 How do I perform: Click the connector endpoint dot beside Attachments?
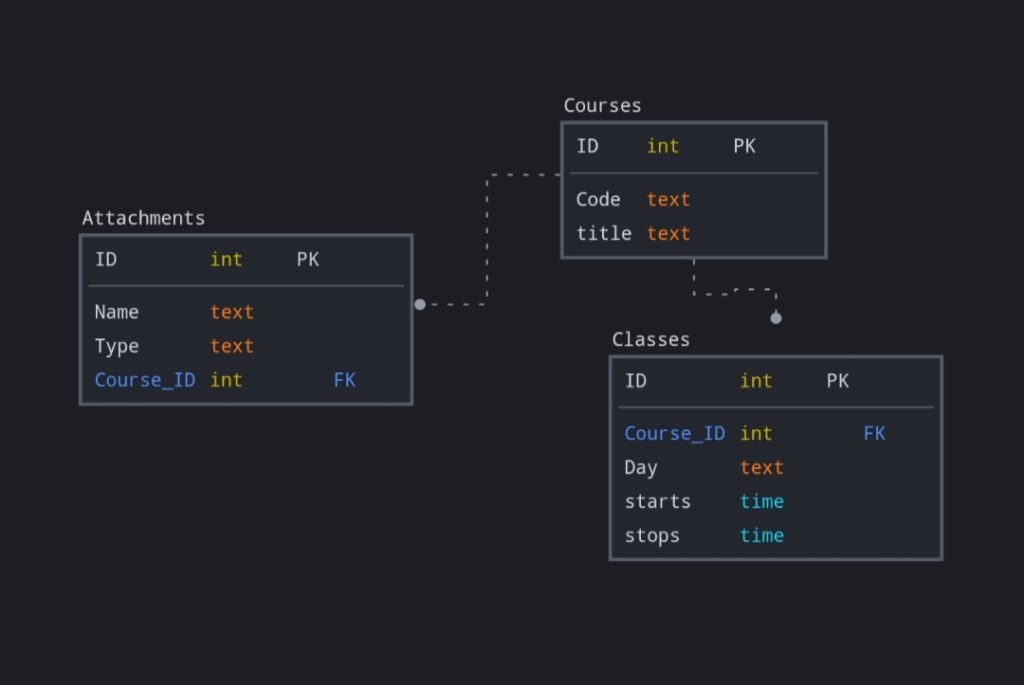[x=420, y=304]
